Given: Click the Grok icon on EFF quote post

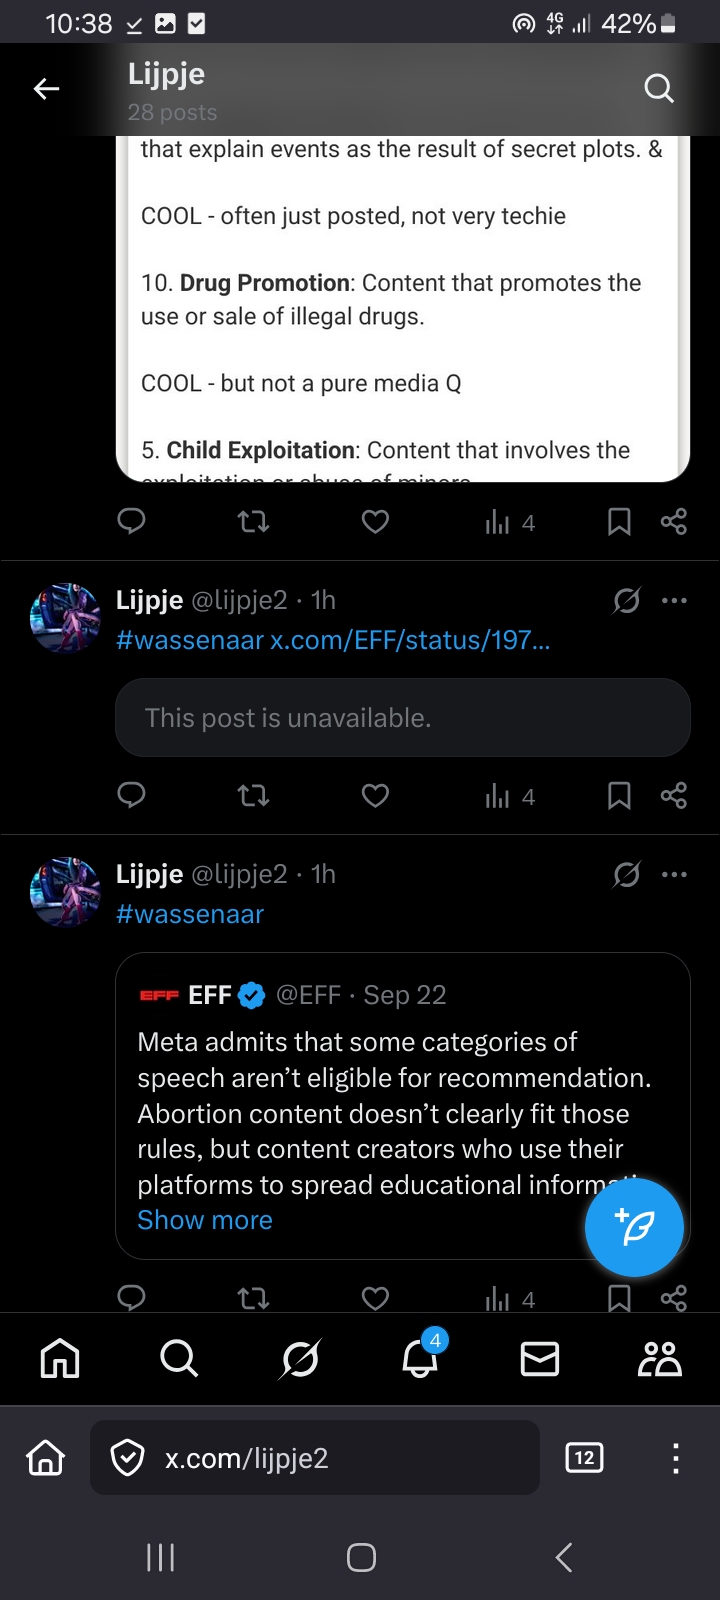Looking at the screenshot, I should coord(626,875).
